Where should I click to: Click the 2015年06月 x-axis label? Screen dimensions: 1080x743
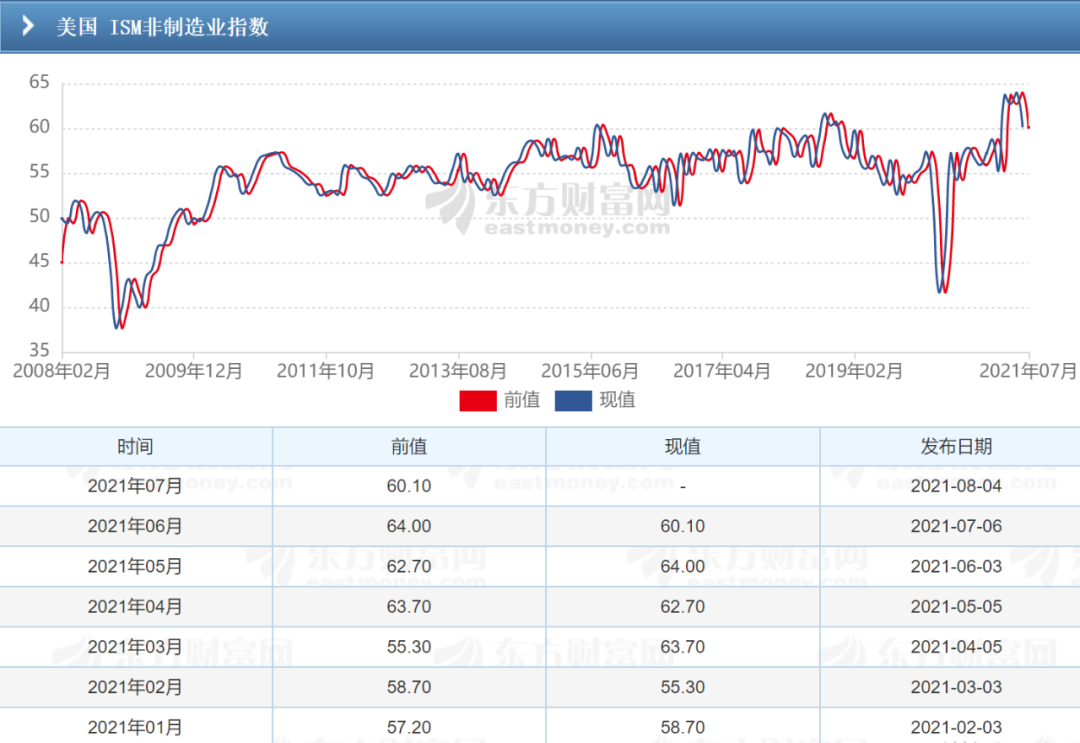click(590, 371)
